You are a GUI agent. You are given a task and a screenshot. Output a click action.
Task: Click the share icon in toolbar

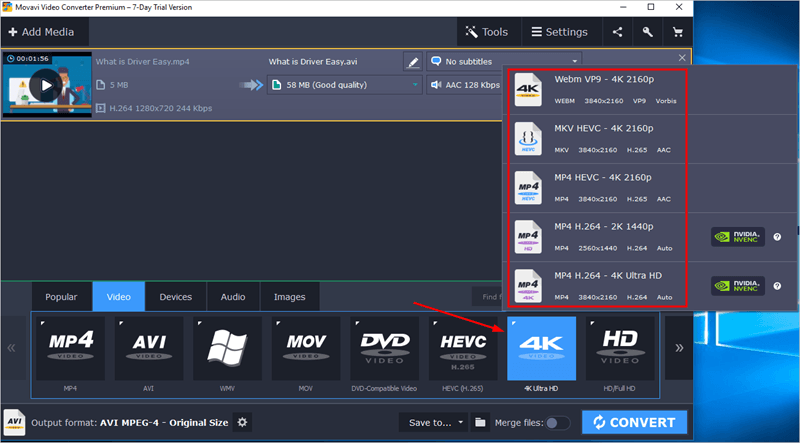pos(617,32)
